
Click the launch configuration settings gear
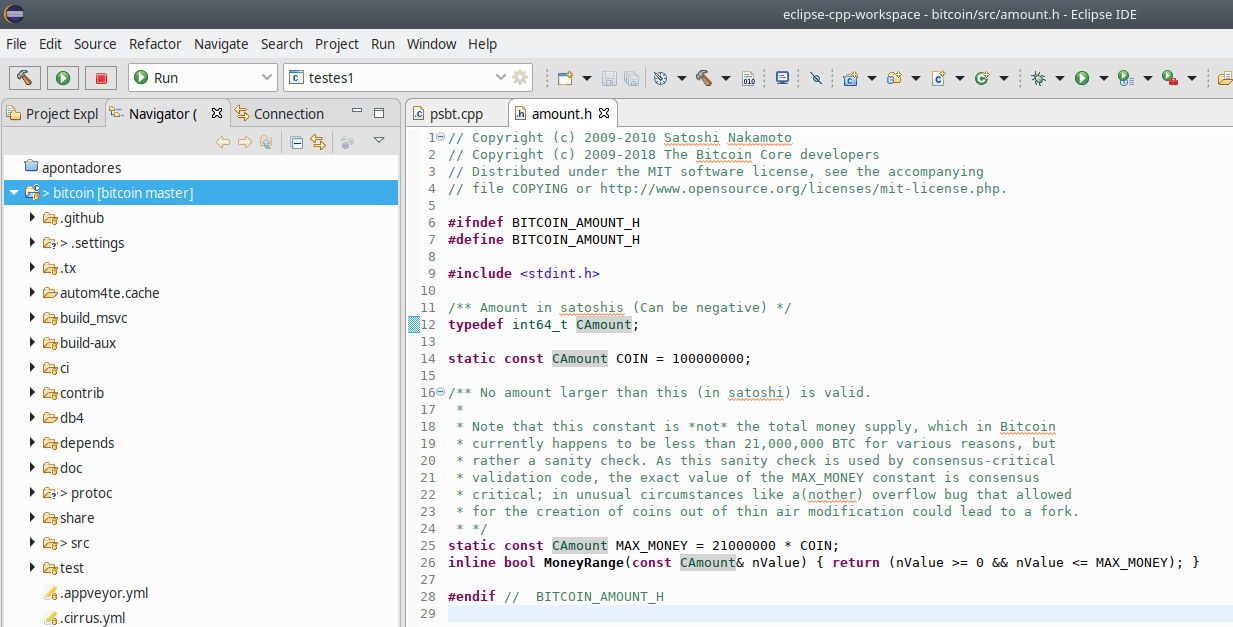point(520,77)
